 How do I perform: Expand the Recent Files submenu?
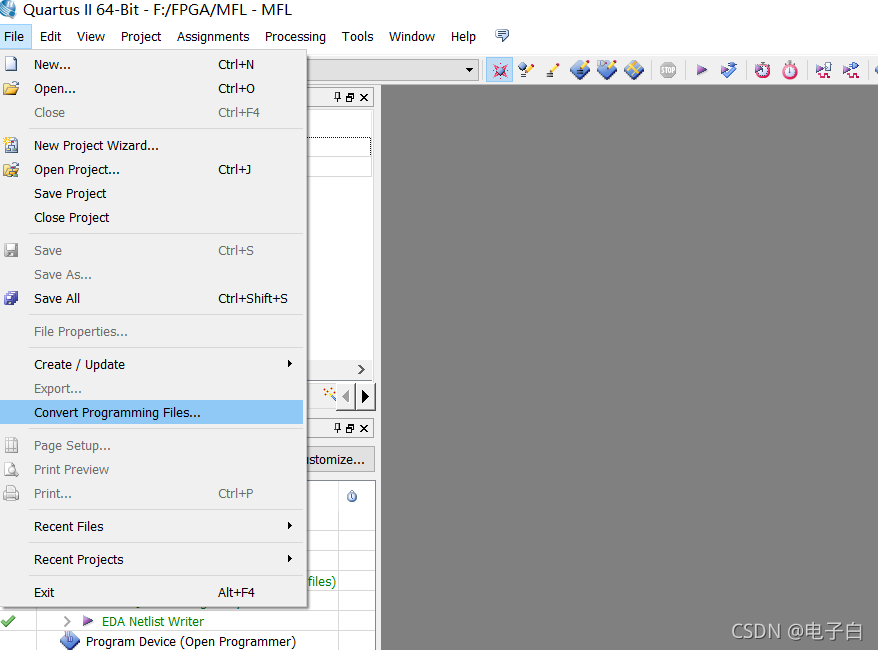click(x=289, y=526)
